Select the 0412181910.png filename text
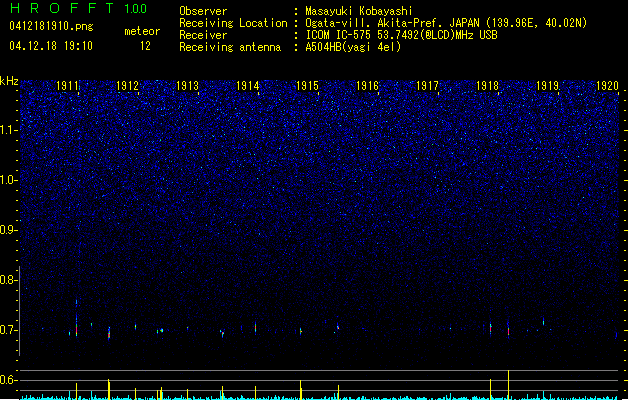The width and height of the screenshot is (629, 400). coord(51,27)
